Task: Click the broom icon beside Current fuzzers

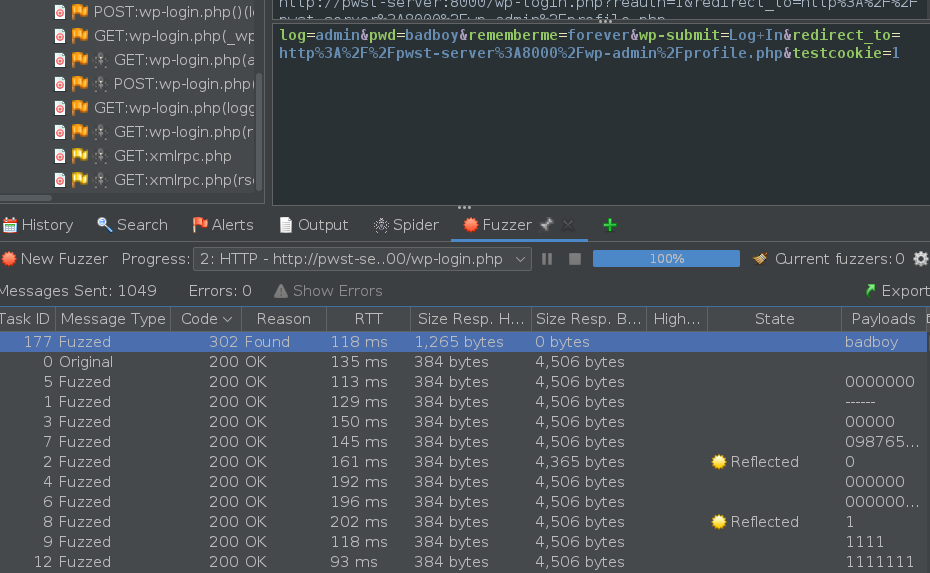Action: pos(760,259)
